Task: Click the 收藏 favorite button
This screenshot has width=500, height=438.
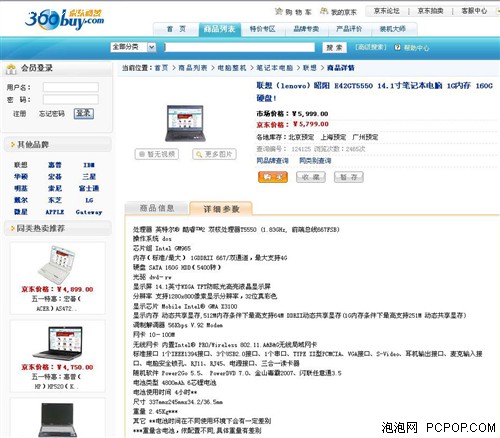Action: (311, 177)
